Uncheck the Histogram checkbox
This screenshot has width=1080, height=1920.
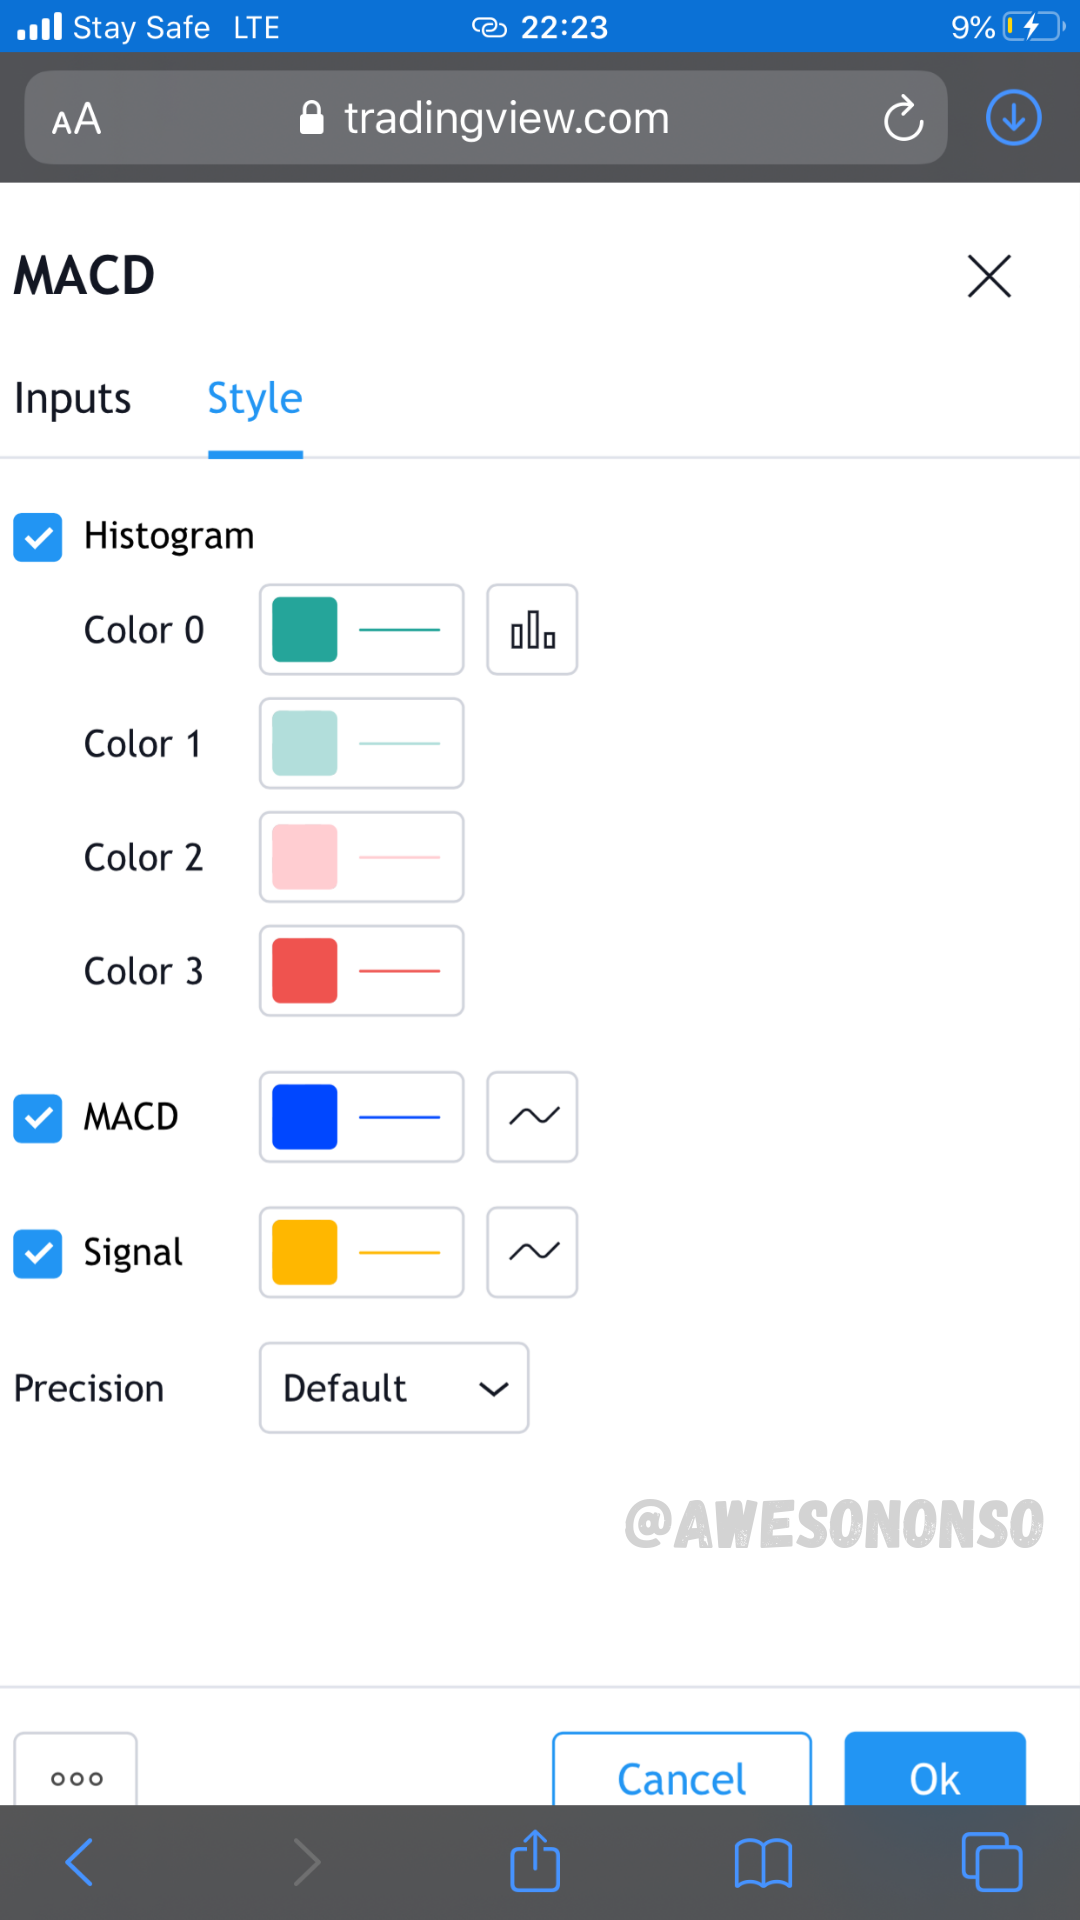pyautogui.click(x=38, y=537)
